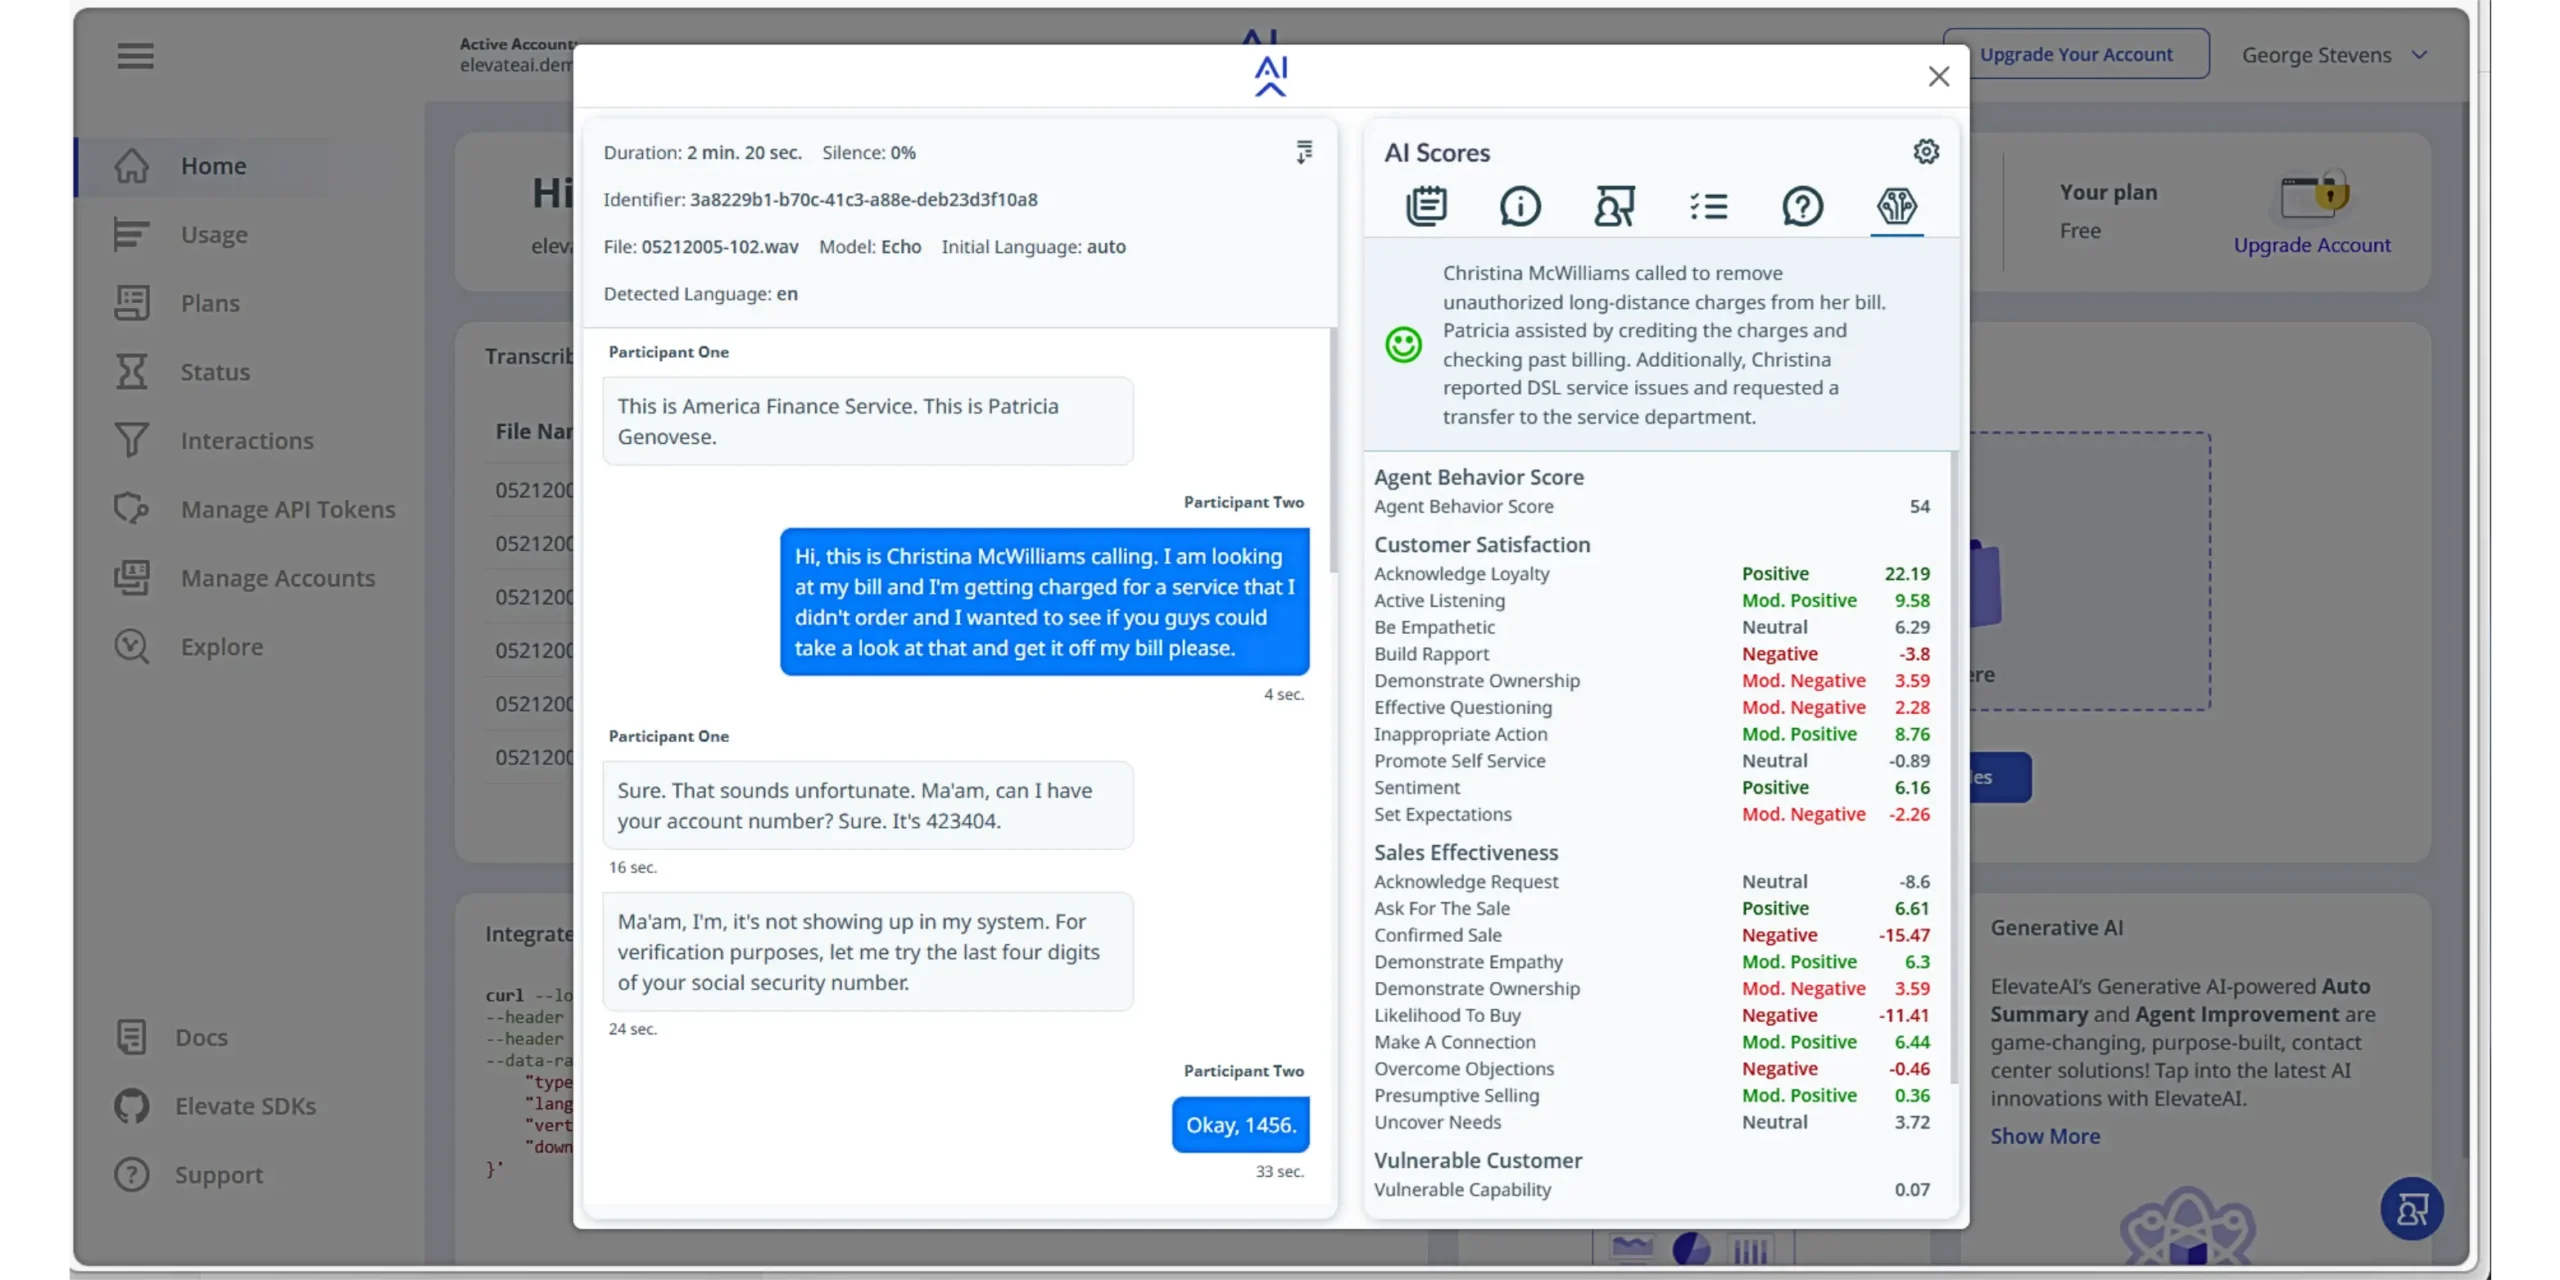
Task: Click the account number request message
Action: 868,805
